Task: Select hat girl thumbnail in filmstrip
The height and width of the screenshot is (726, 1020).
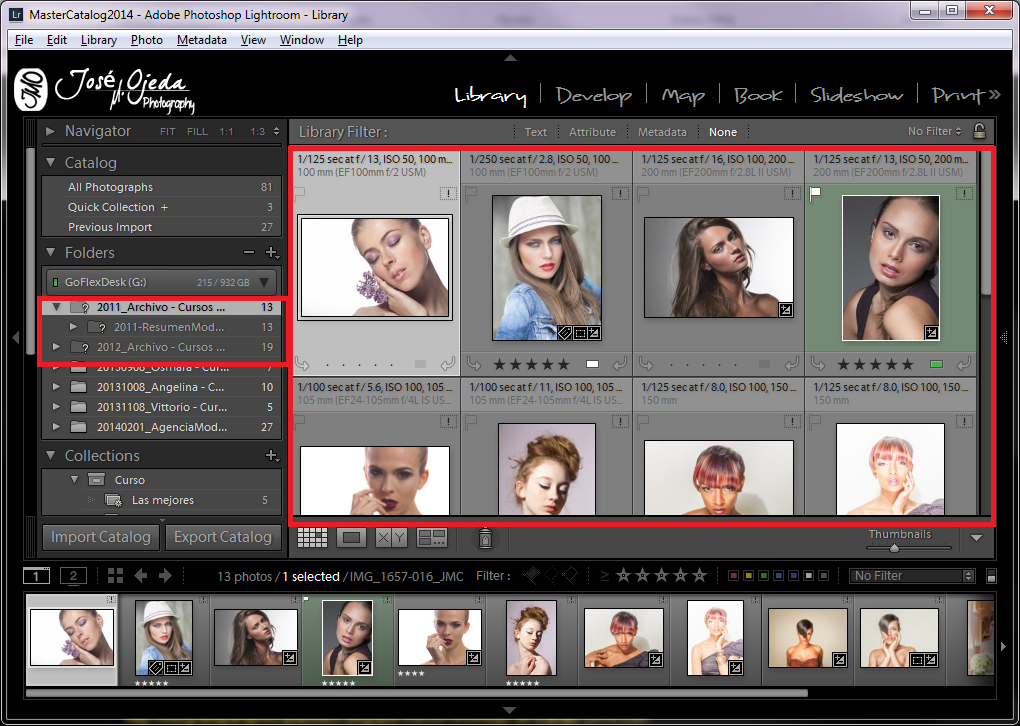Action: 164,638
